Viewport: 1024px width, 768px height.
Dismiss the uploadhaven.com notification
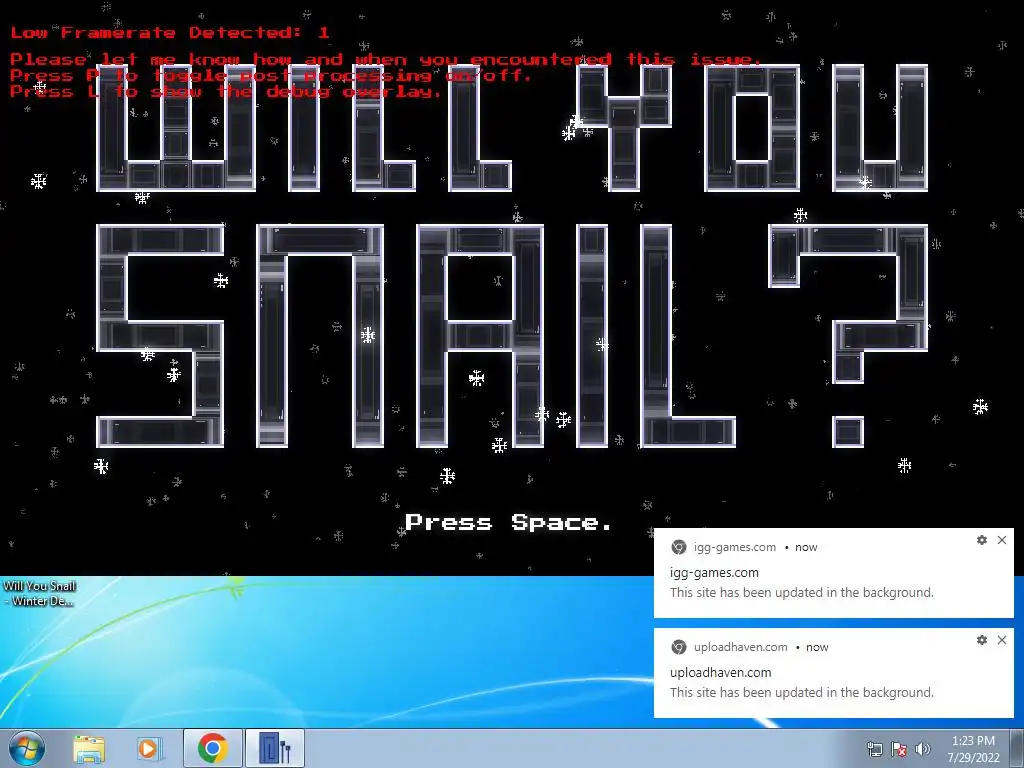(x=1002, y=640)
